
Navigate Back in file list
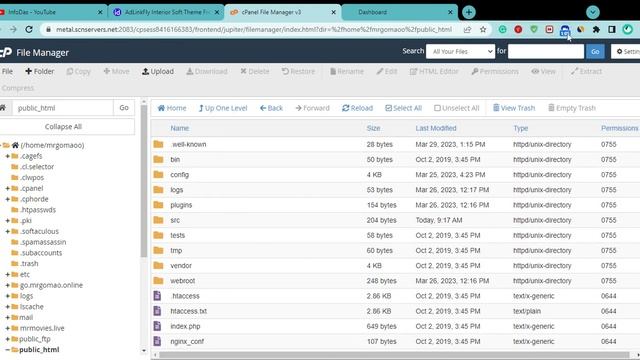click(271, 108)
